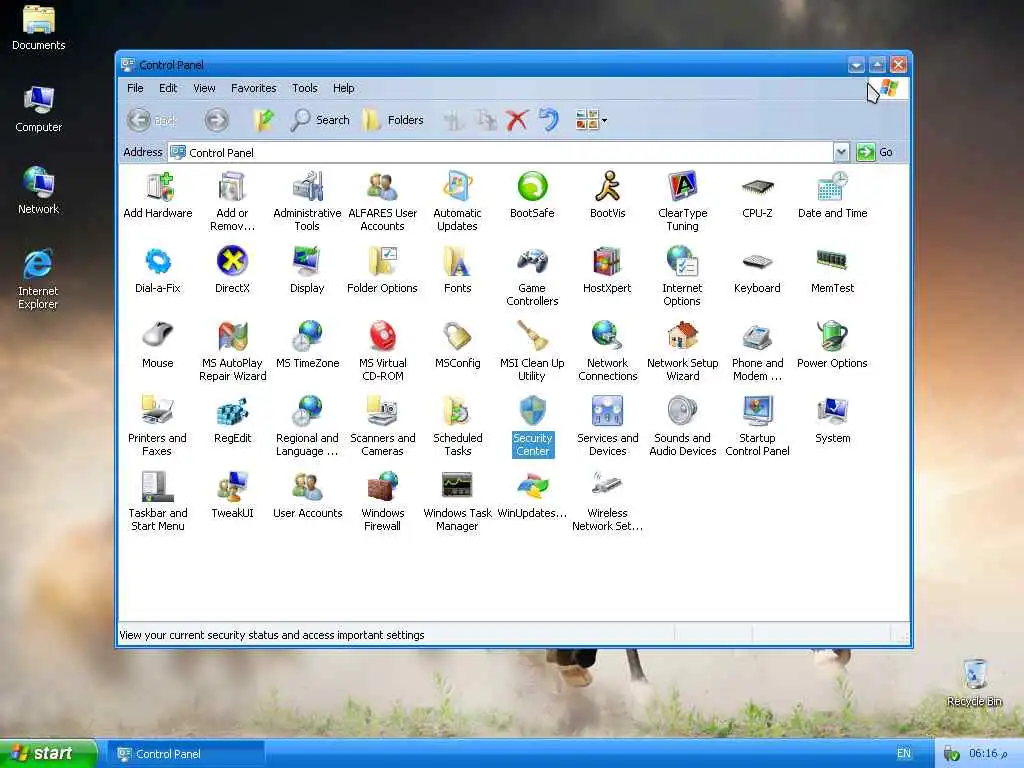Launch the BootVis icon
This screenshot has width=1024, height=768.
tap(607, 195)
